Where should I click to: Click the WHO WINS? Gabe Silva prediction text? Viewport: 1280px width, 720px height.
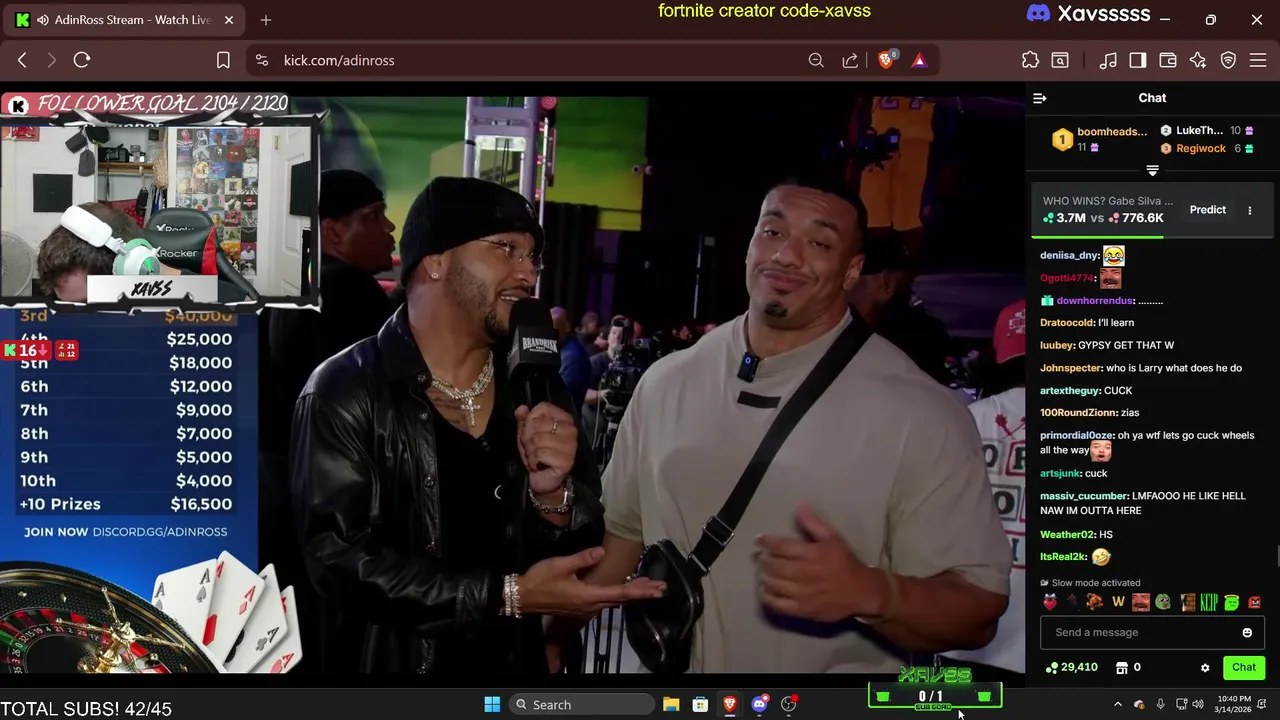tap(1108, 201)
